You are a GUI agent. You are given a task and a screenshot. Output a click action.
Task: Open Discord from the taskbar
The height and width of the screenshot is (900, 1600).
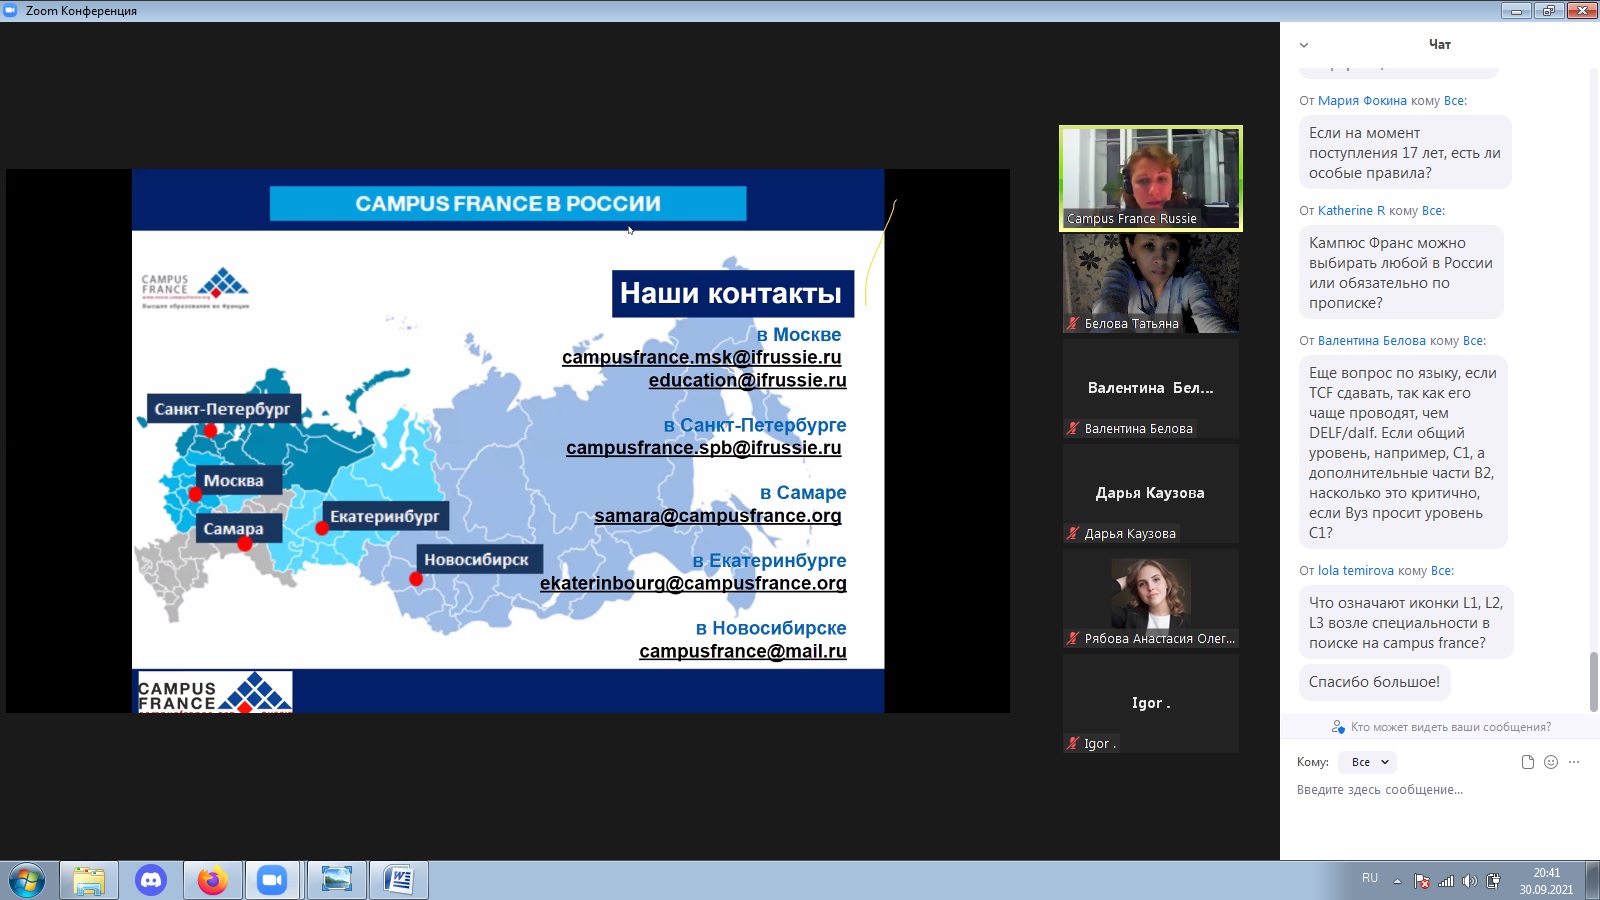pos(151,880)
